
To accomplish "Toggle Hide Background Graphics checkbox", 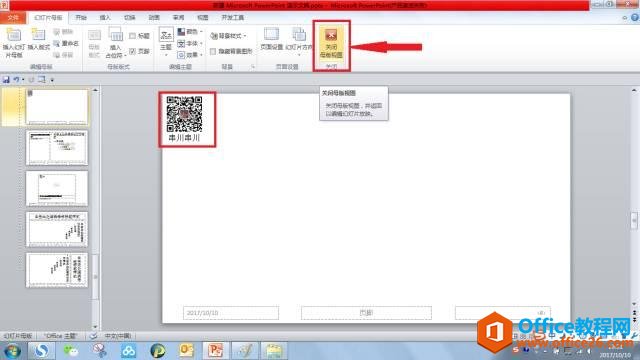I will pos(213,51).
